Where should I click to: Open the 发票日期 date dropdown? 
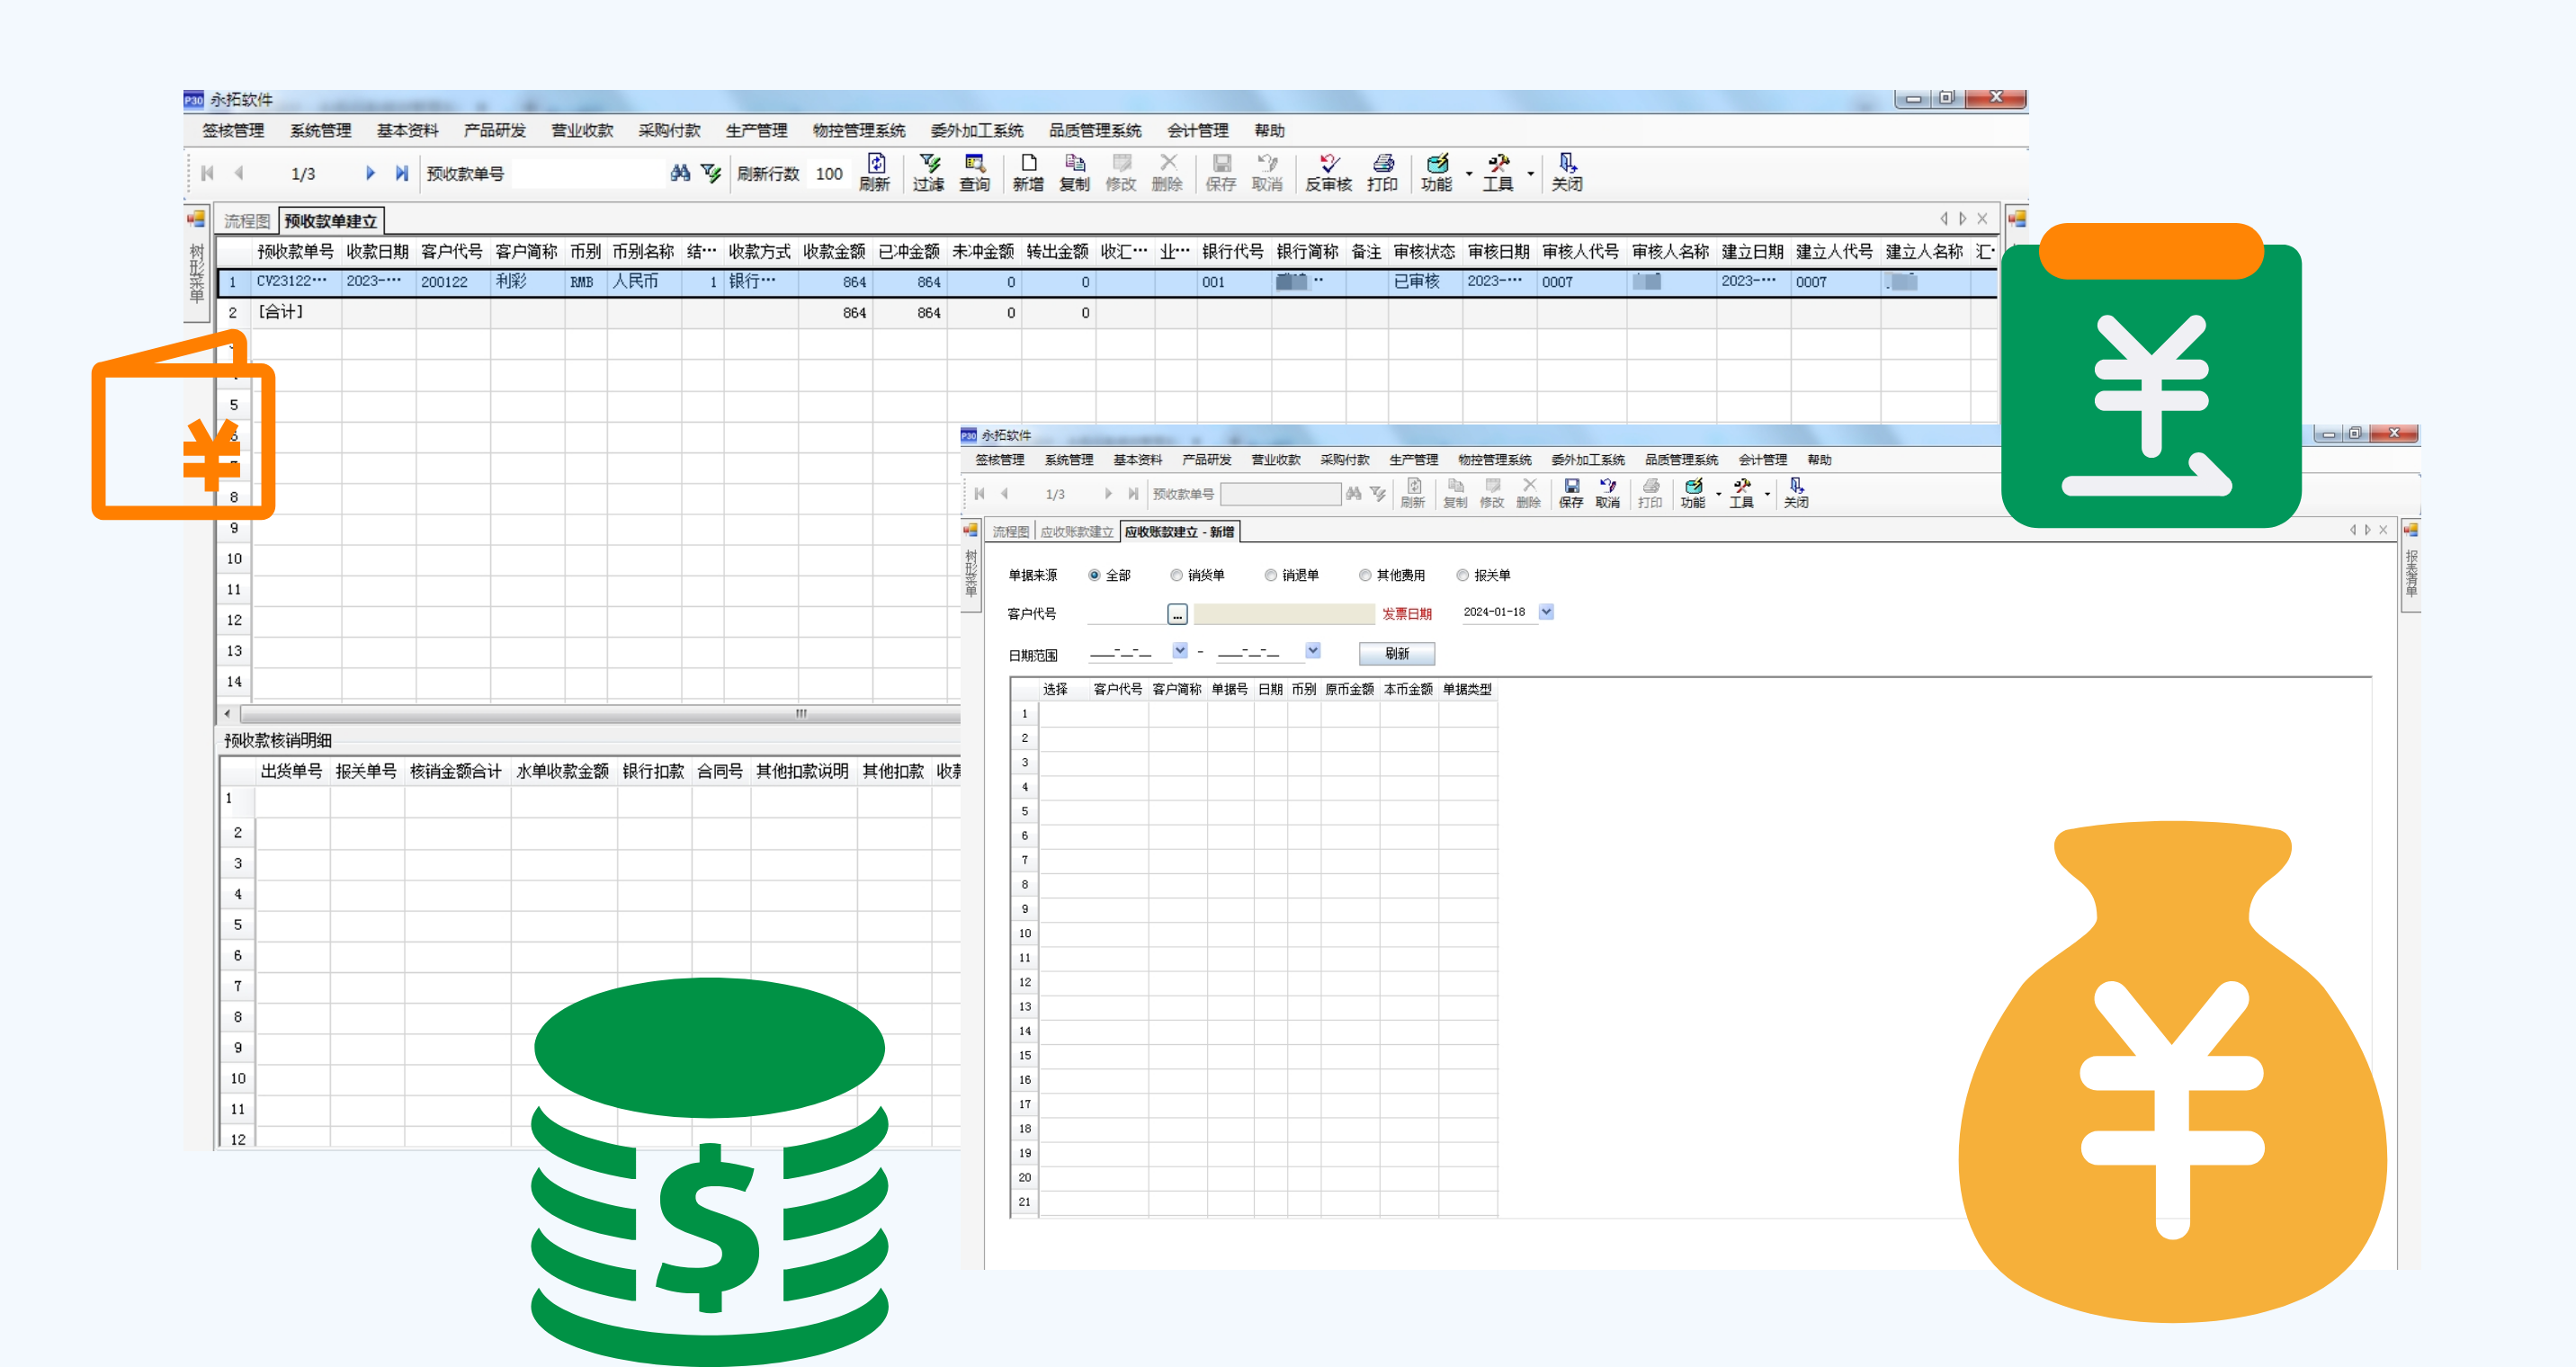click(1546, 612)
